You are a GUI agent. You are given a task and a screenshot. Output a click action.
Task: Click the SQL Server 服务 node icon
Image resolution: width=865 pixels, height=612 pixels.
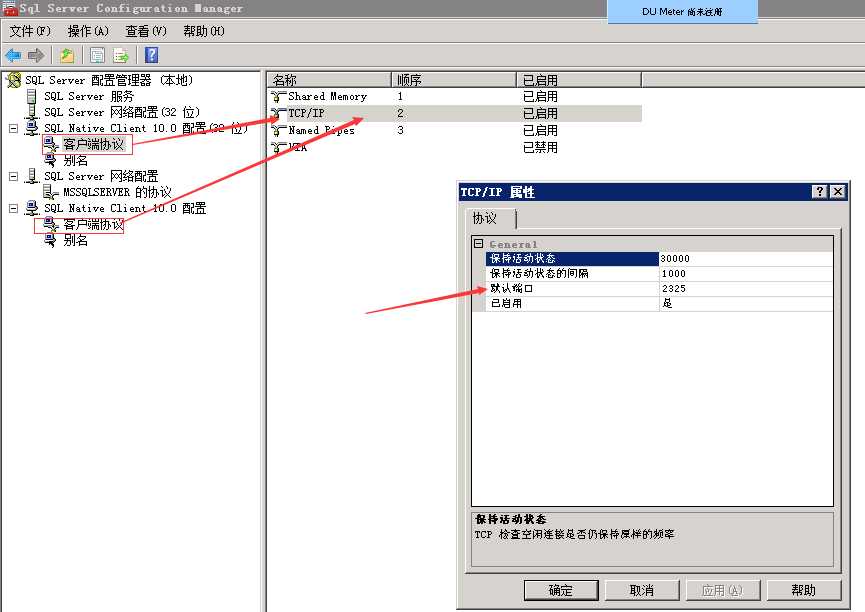[32, 97]
